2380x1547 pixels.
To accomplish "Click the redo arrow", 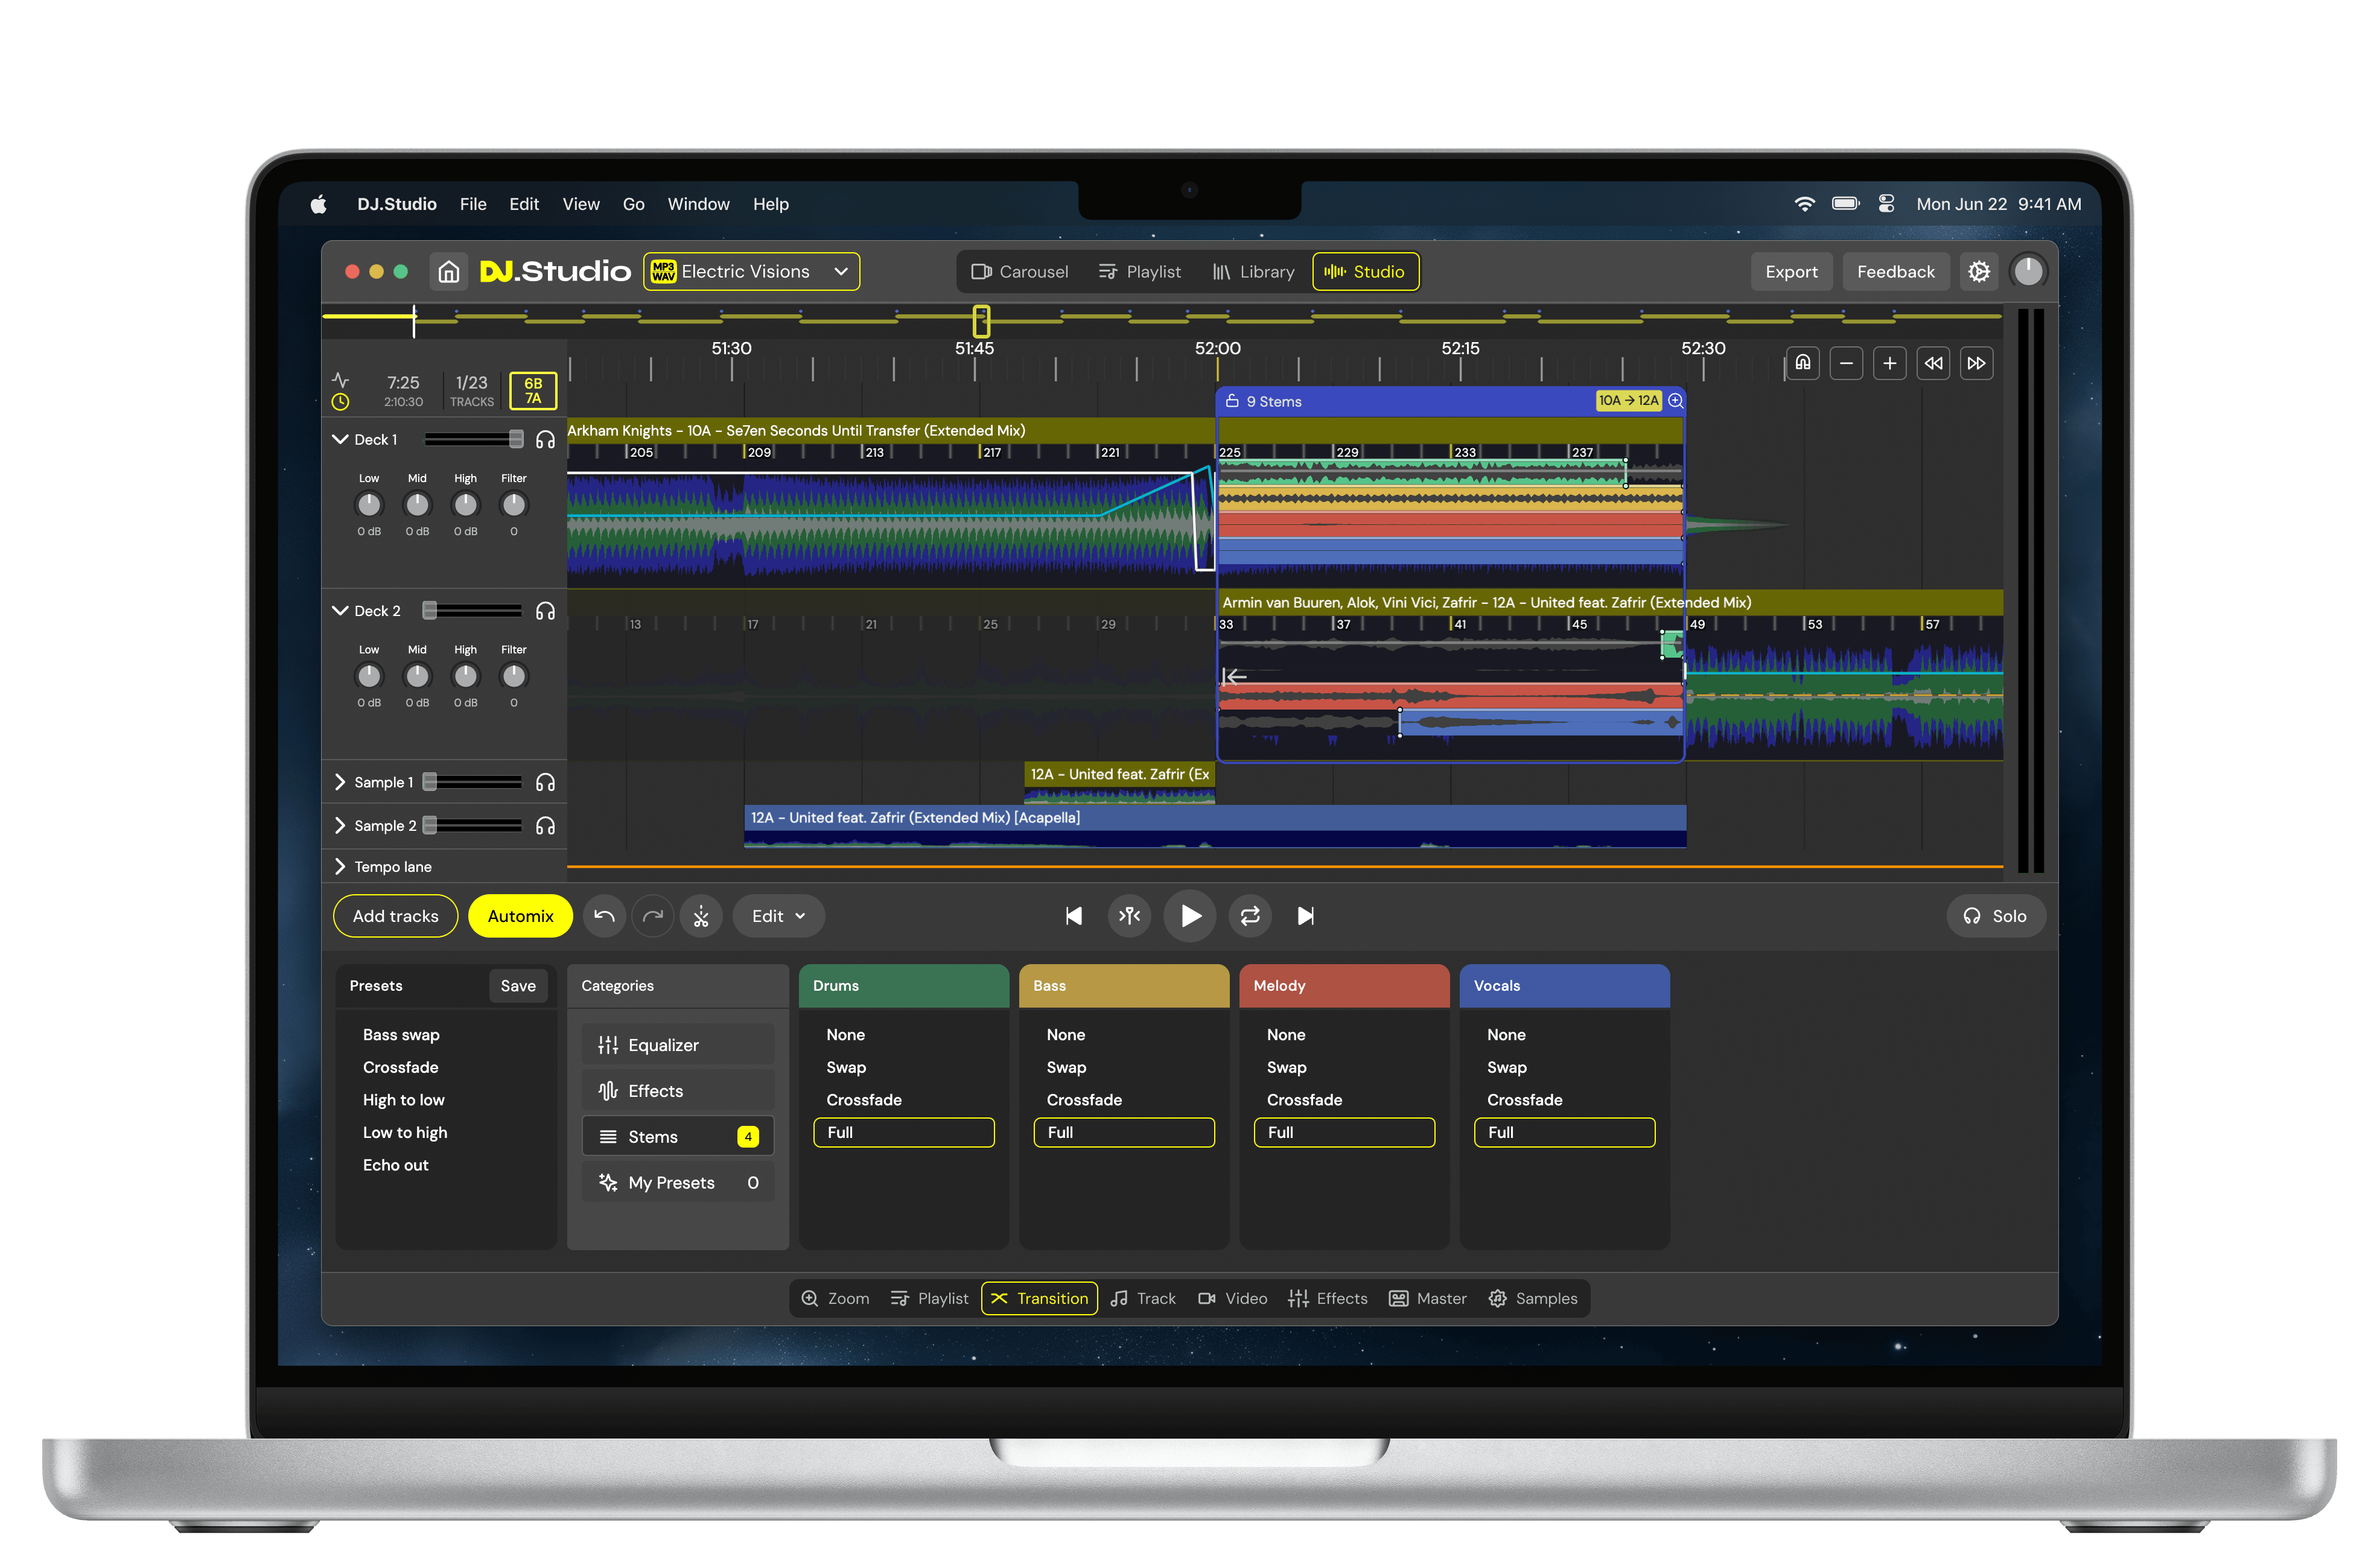I will click(x=652, y=916).
